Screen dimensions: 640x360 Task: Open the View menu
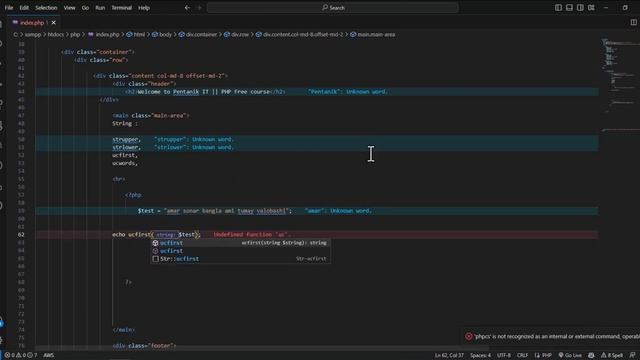pos(69,8)
